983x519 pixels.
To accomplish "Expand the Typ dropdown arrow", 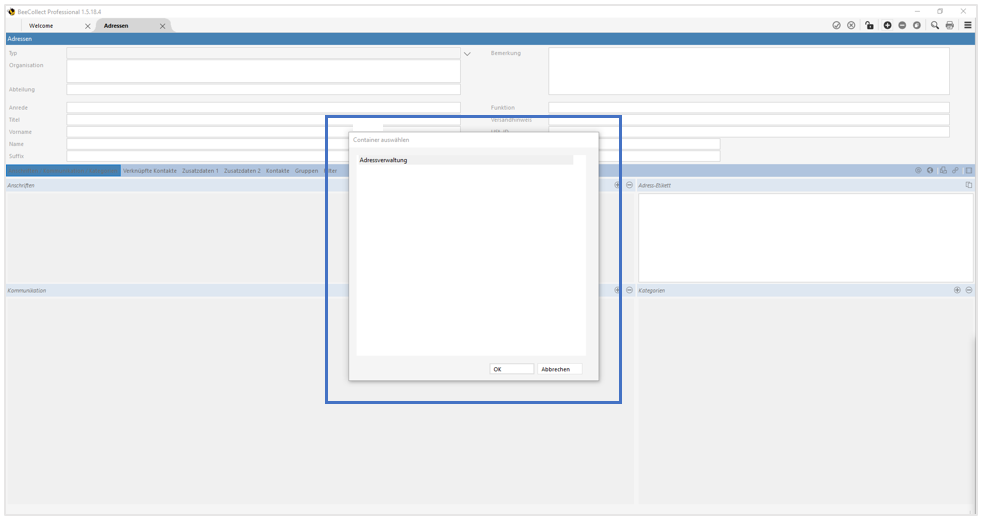I will (x=467, y=53).
